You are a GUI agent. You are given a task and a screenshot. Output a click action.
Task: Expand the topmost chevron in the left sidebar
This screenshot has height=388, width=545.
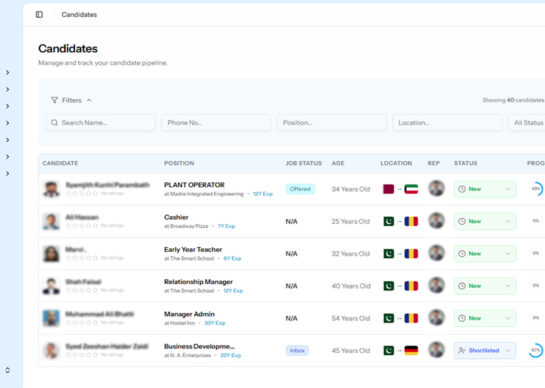click(7, 73)
